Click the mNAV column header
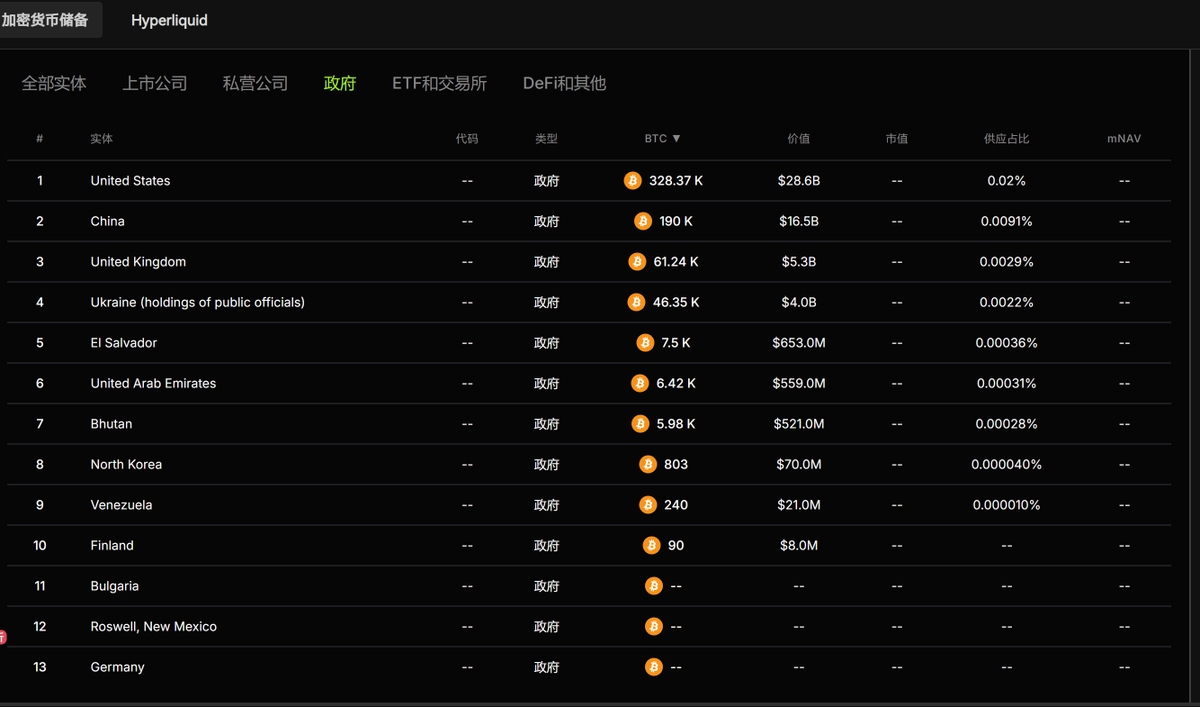 click(1124, 139)
